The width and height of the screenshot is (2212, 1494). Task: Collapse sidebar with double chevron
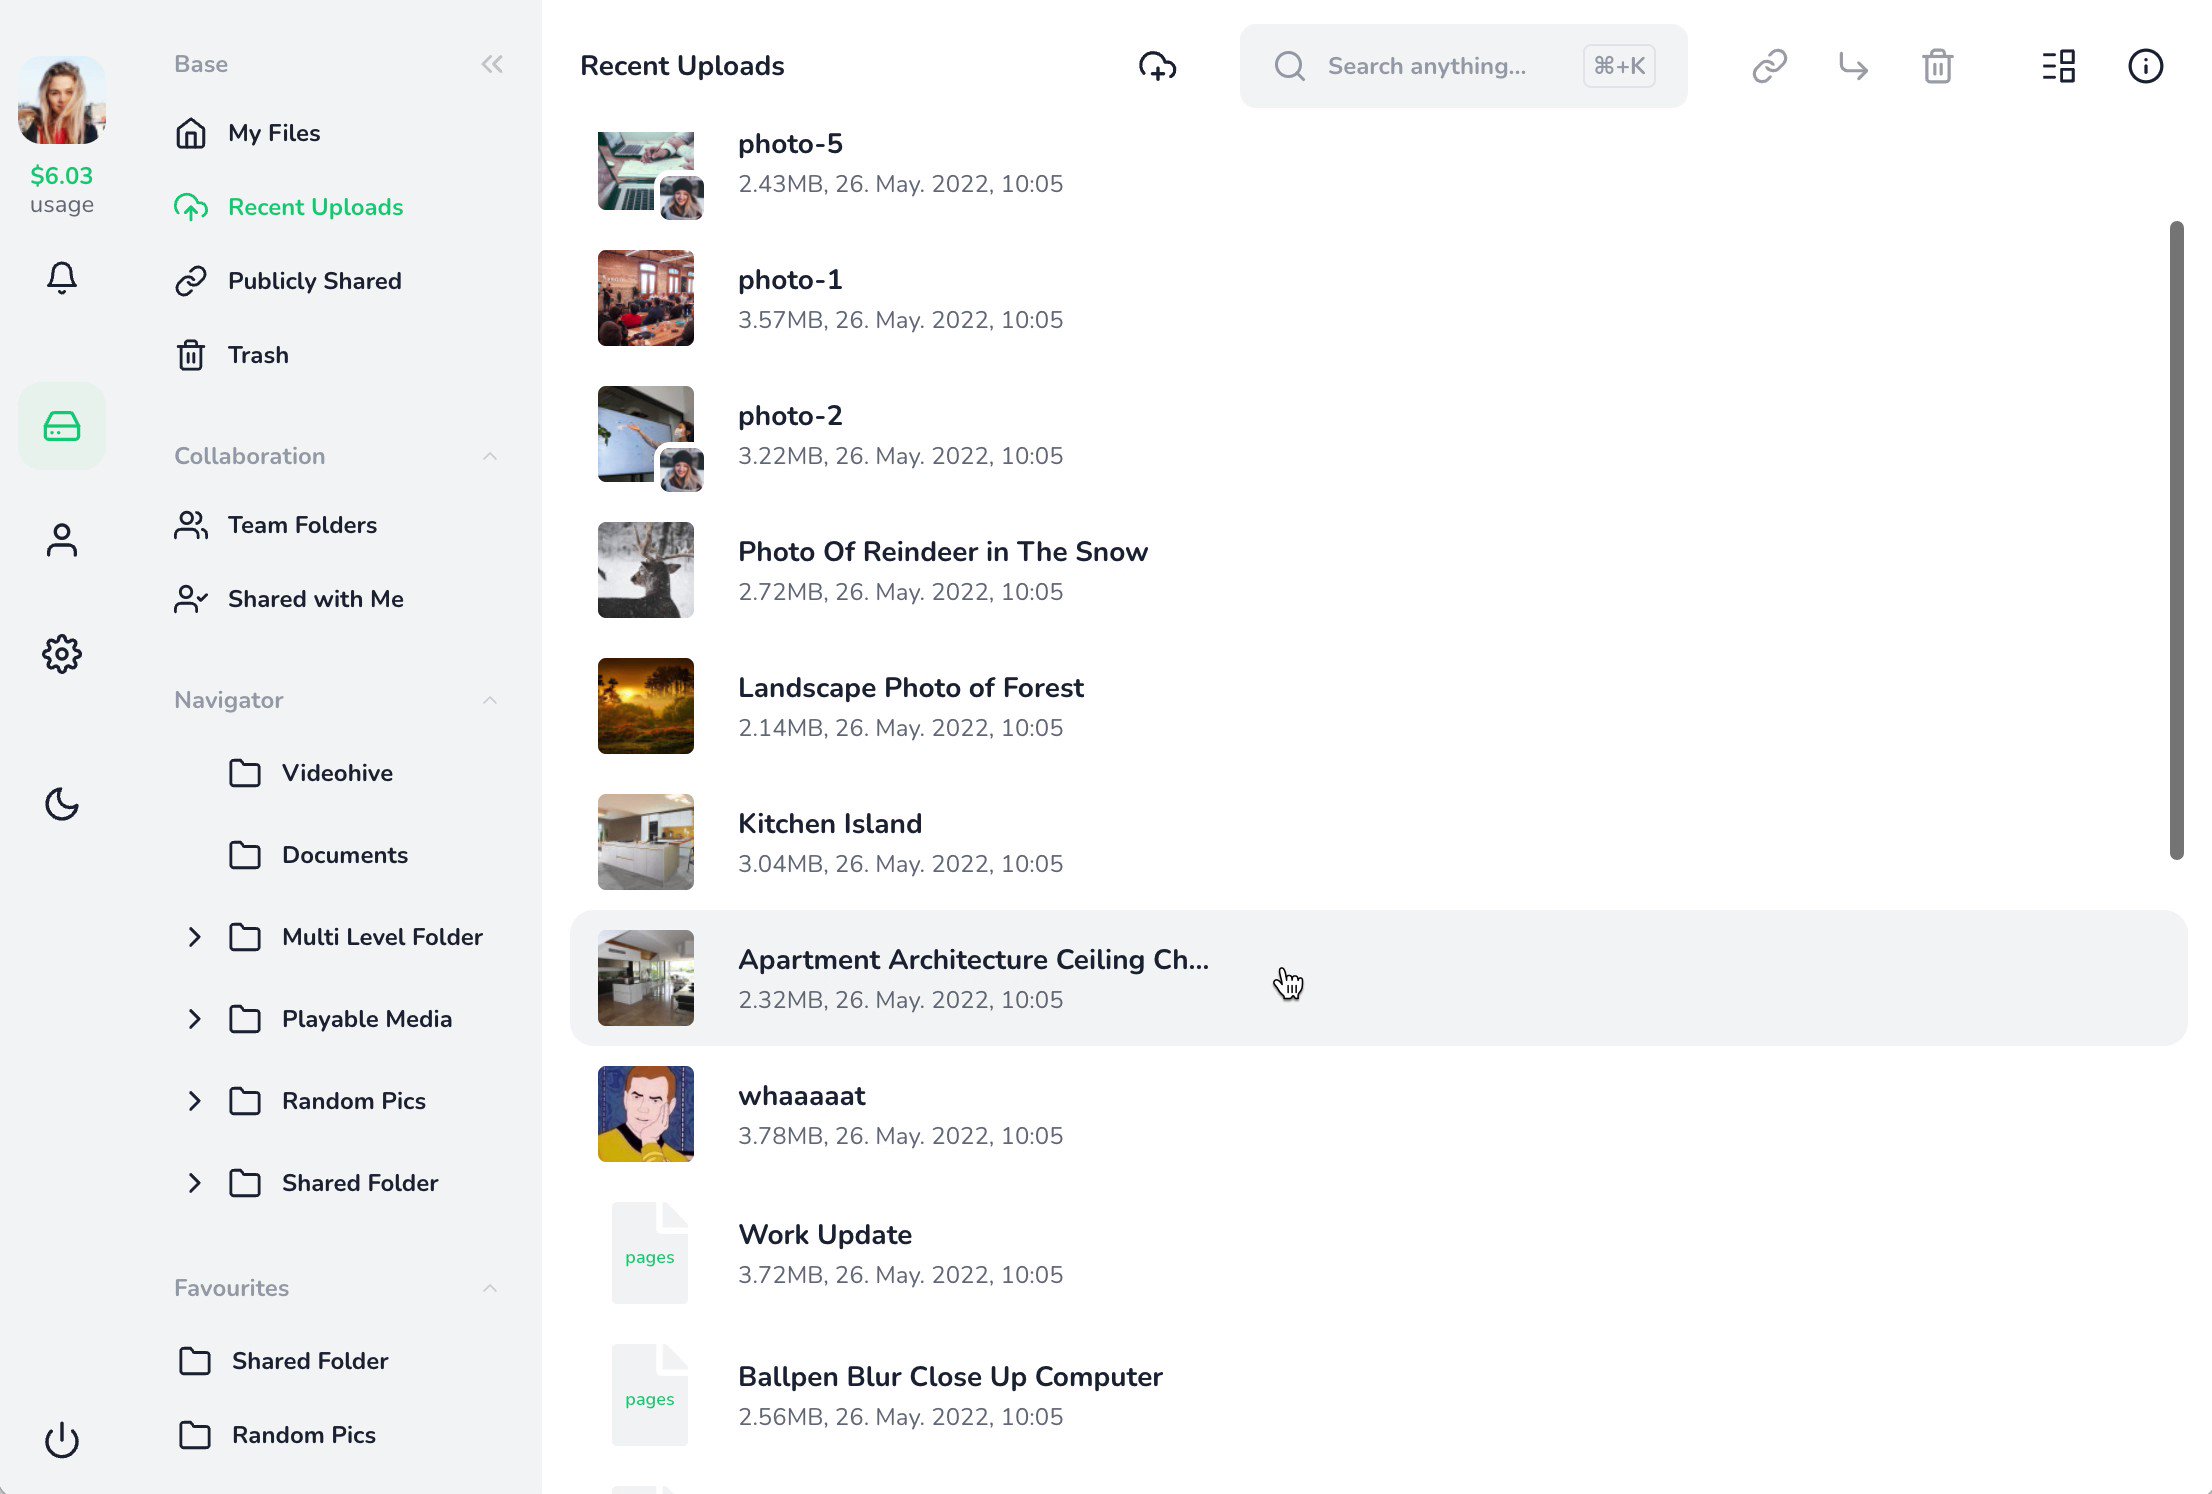click(x=491, y=64)
